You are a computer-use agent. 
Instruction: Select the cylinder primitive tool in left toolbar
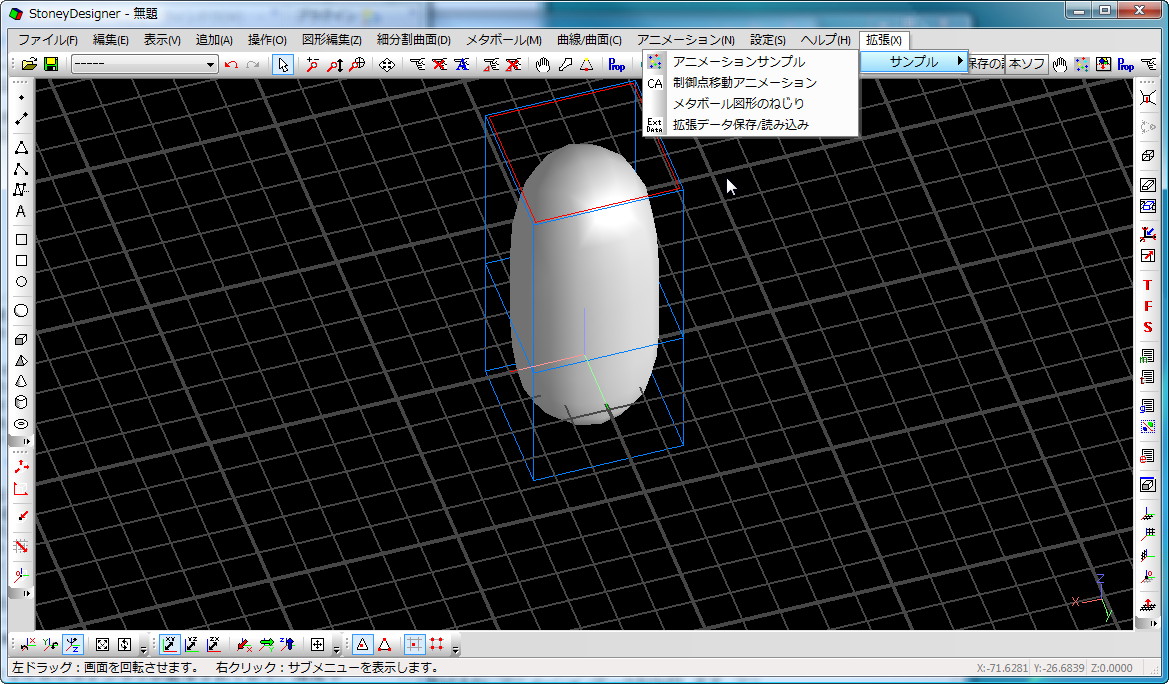(x=21, y=402)
